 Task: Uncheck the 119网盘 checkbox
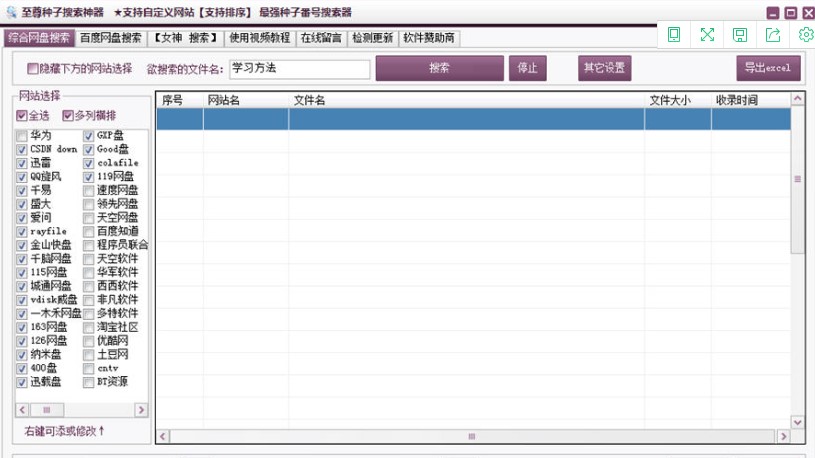pos(89,177)
